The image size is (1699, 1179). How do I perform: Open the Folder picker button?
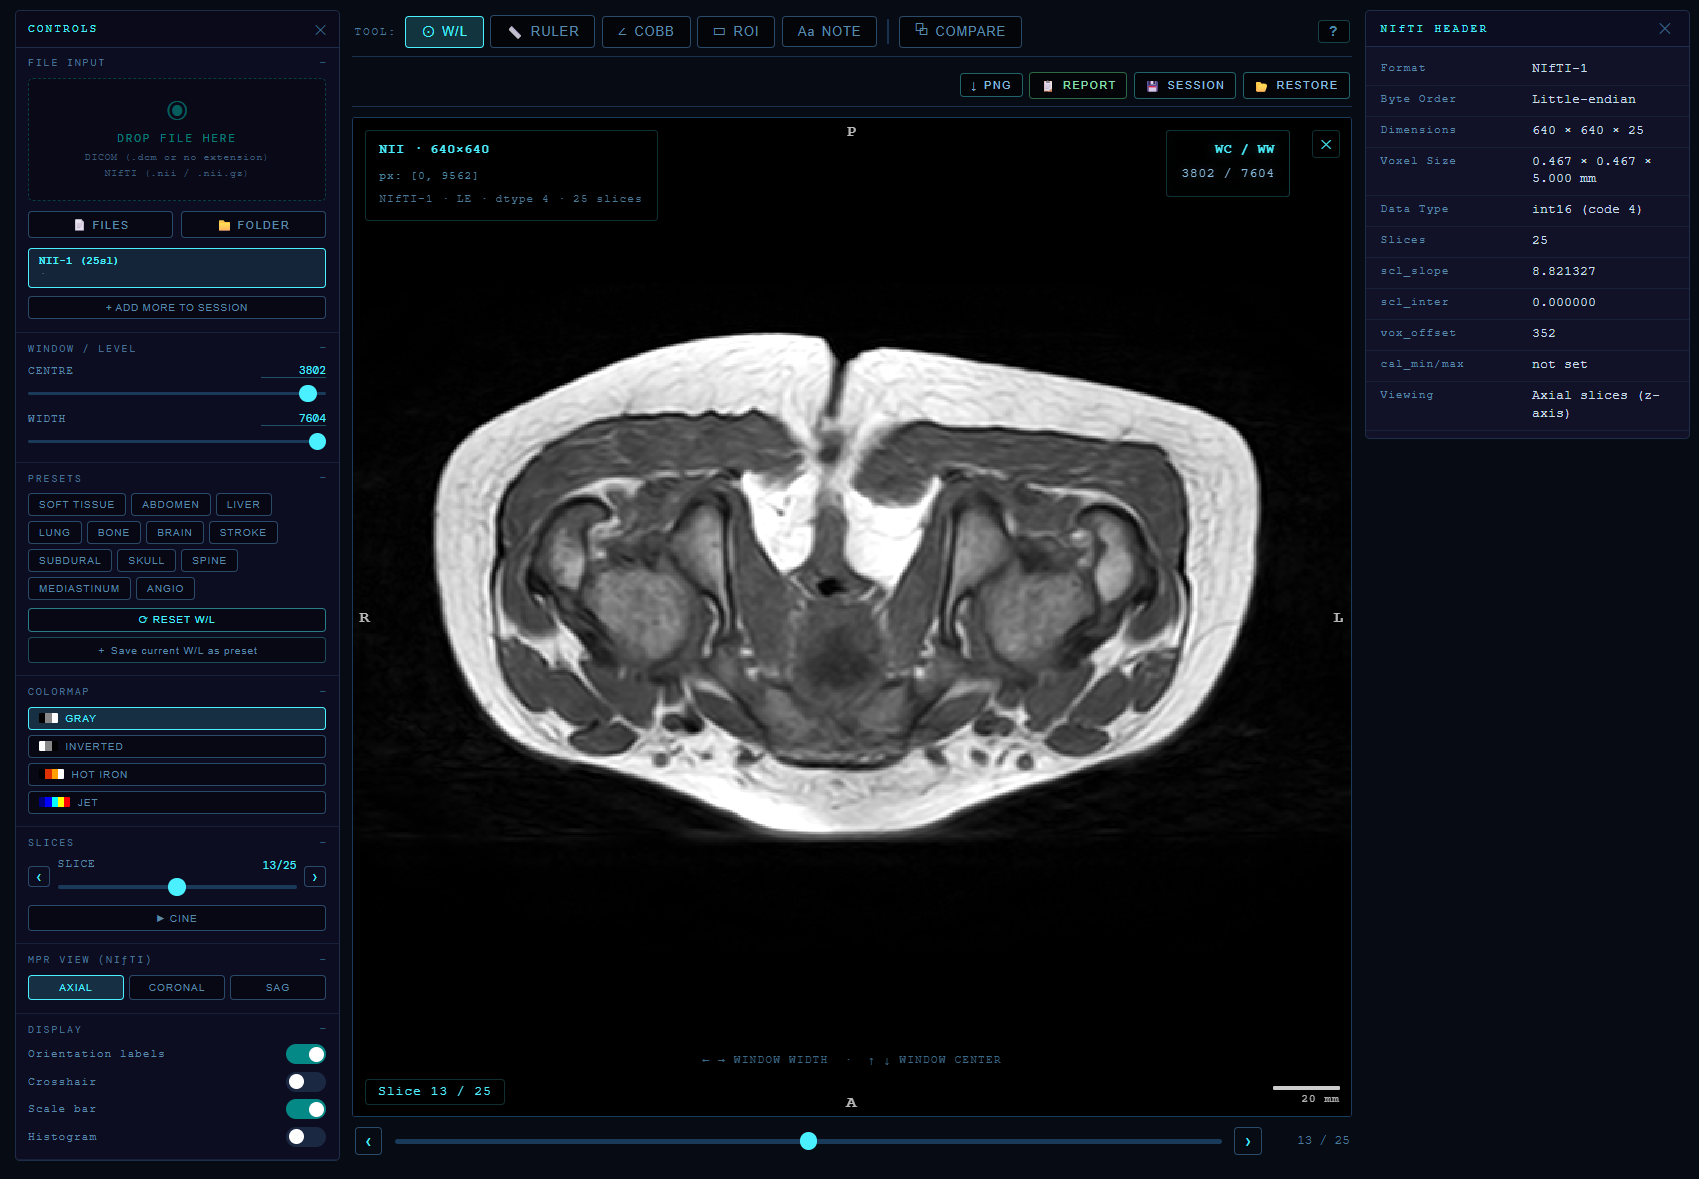tap(253, 225)
